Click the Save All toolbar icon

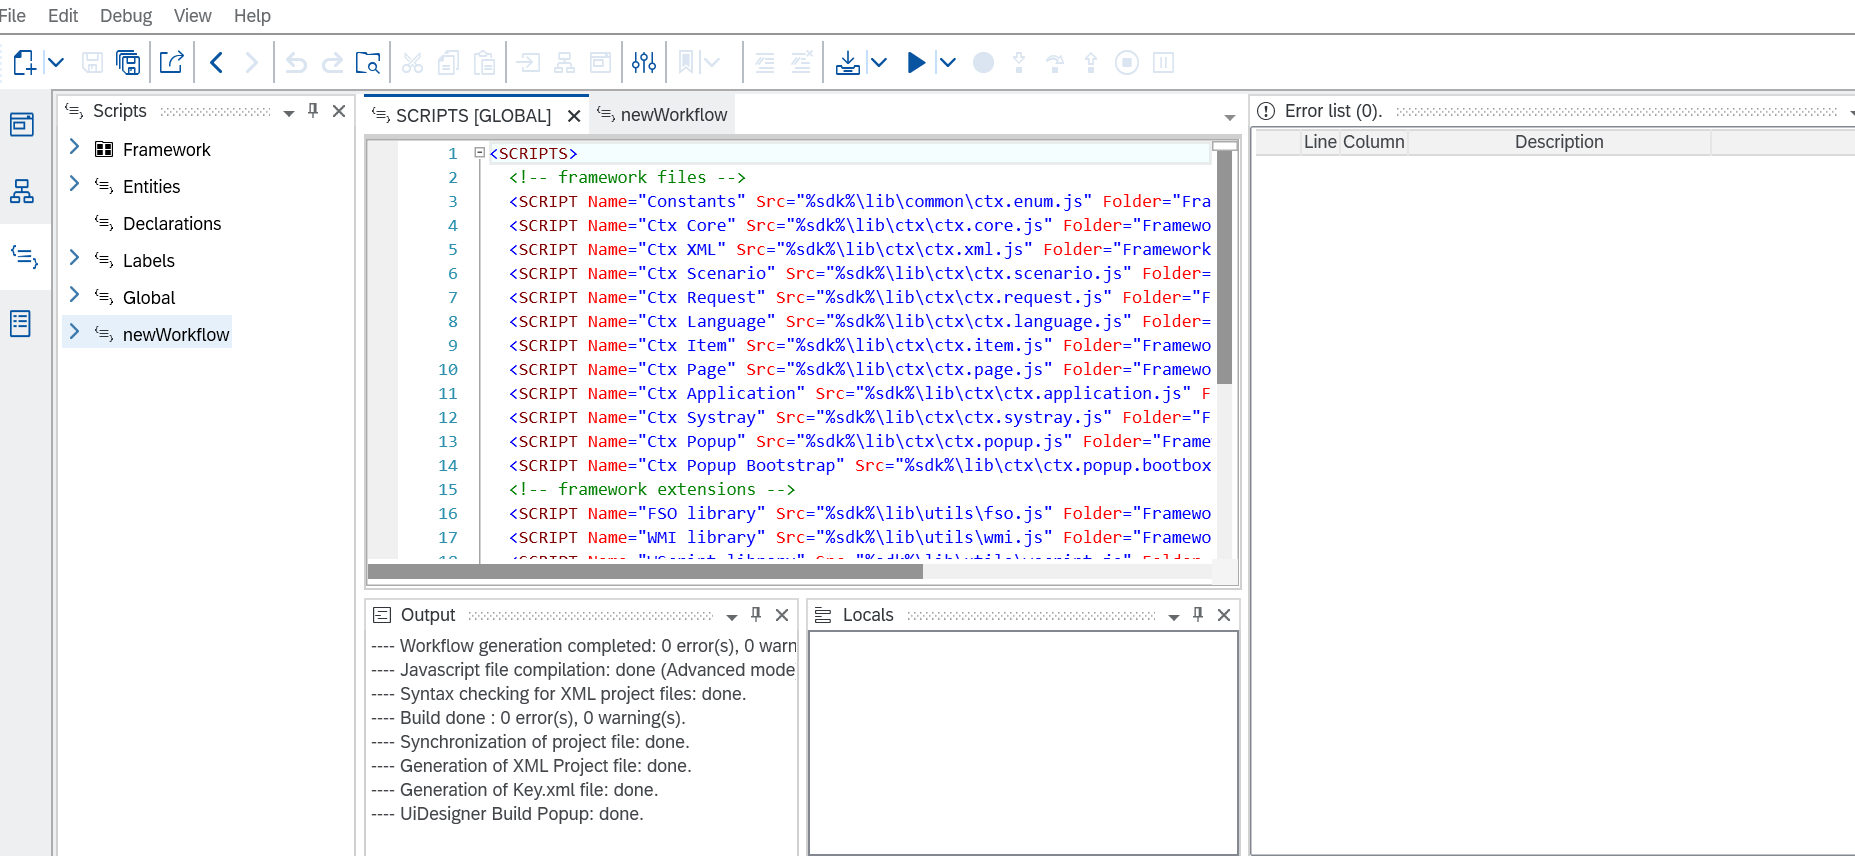click(x=128, y=63)
